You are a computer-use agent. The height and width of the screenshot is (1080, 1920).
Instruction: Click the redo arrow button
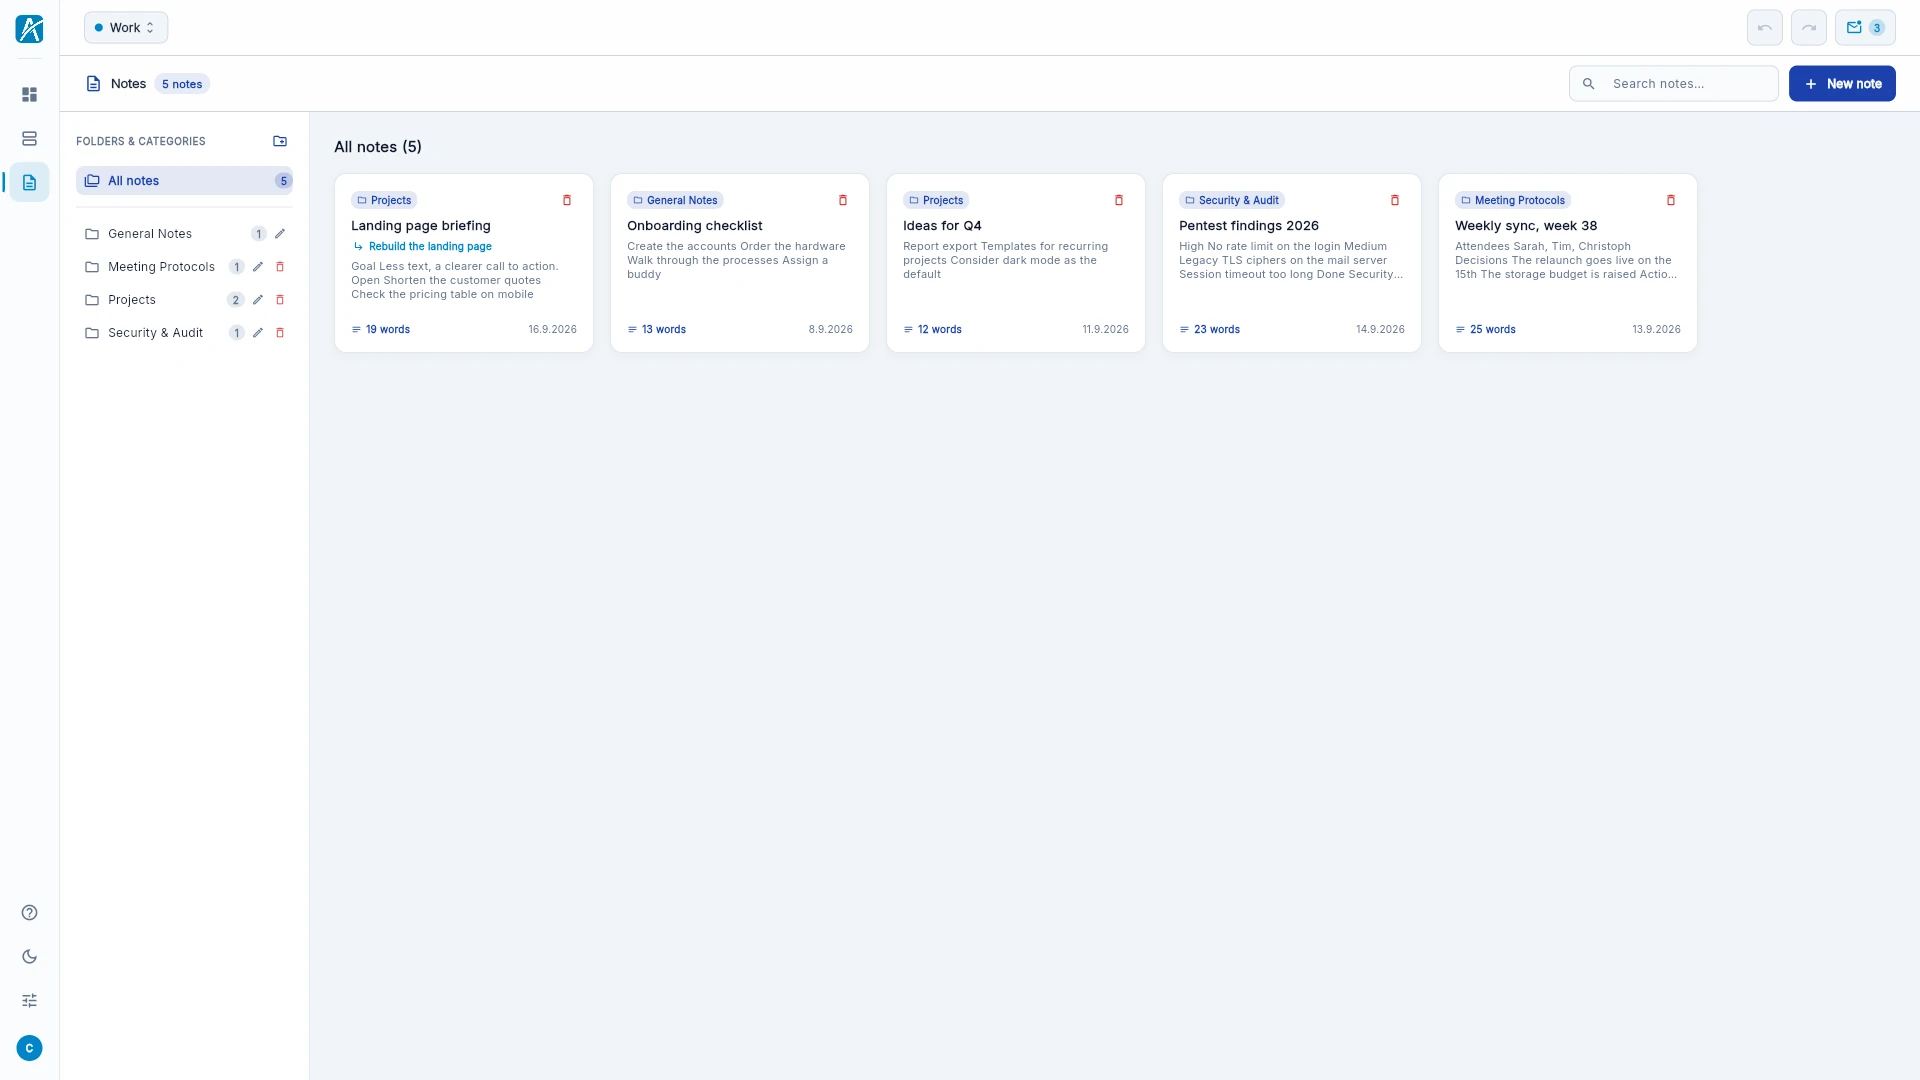(x=1808, y=28)
